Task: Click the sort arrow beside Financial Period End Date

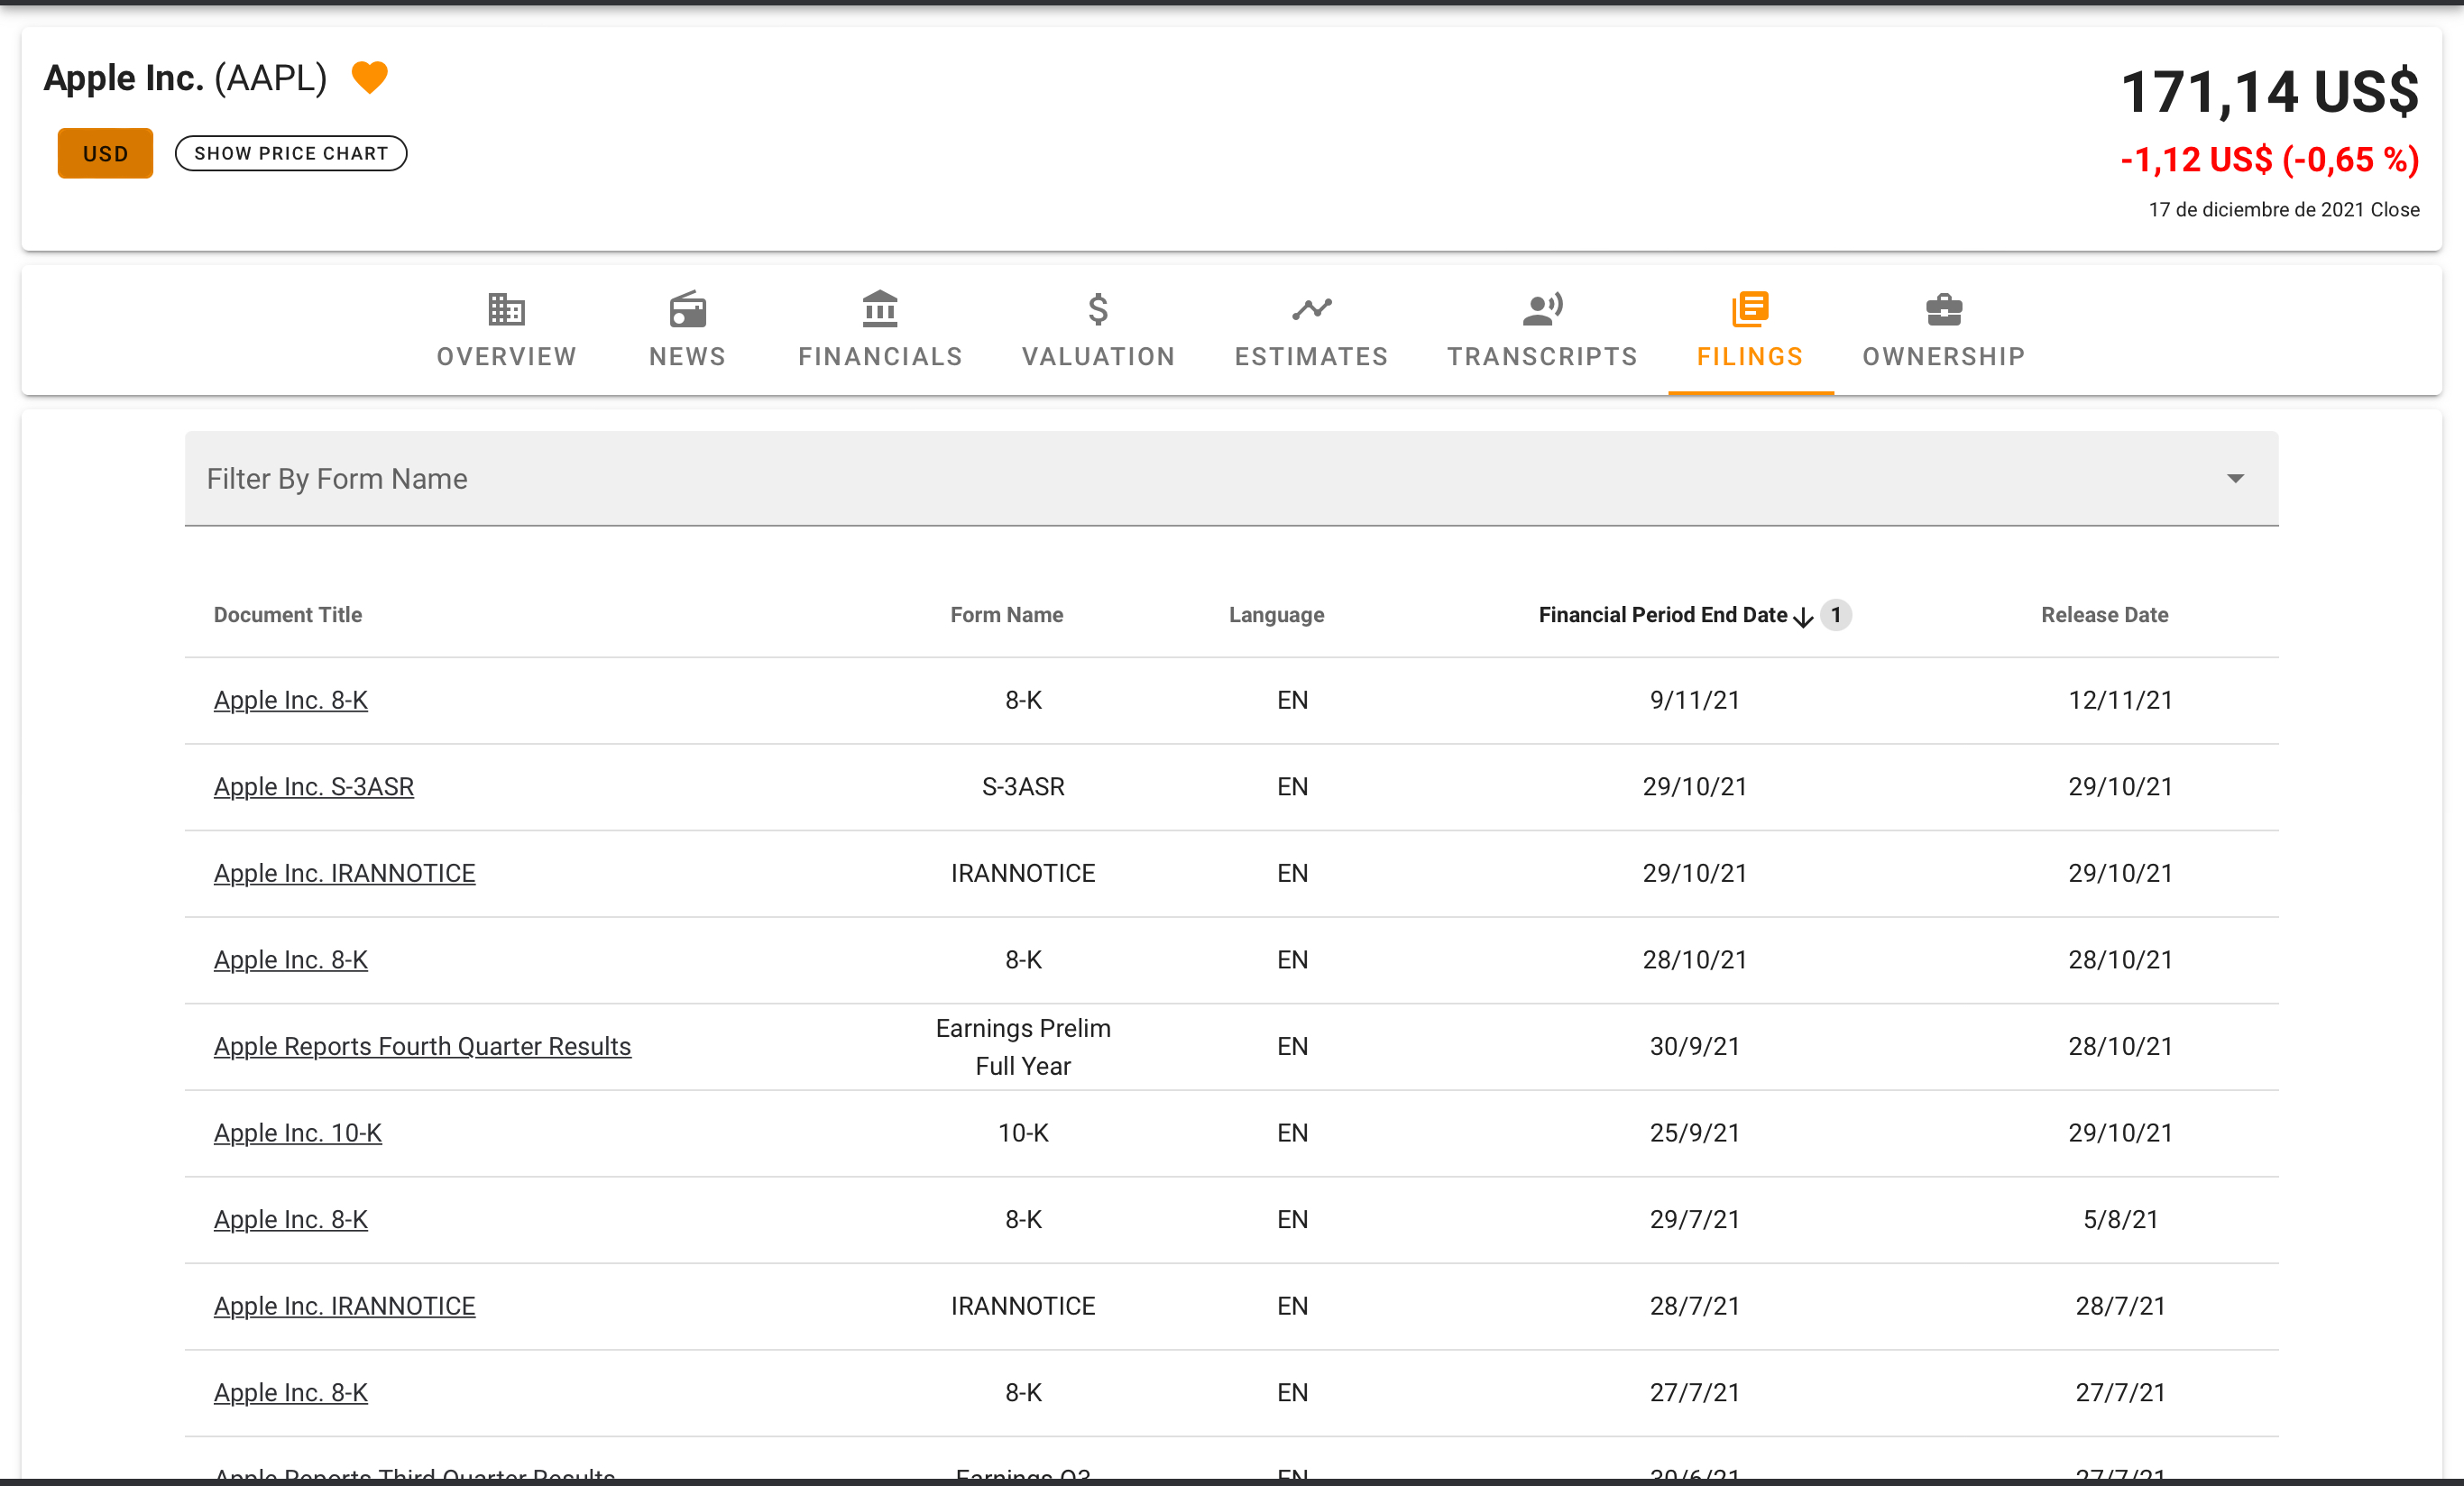Action: point(1803,617)
